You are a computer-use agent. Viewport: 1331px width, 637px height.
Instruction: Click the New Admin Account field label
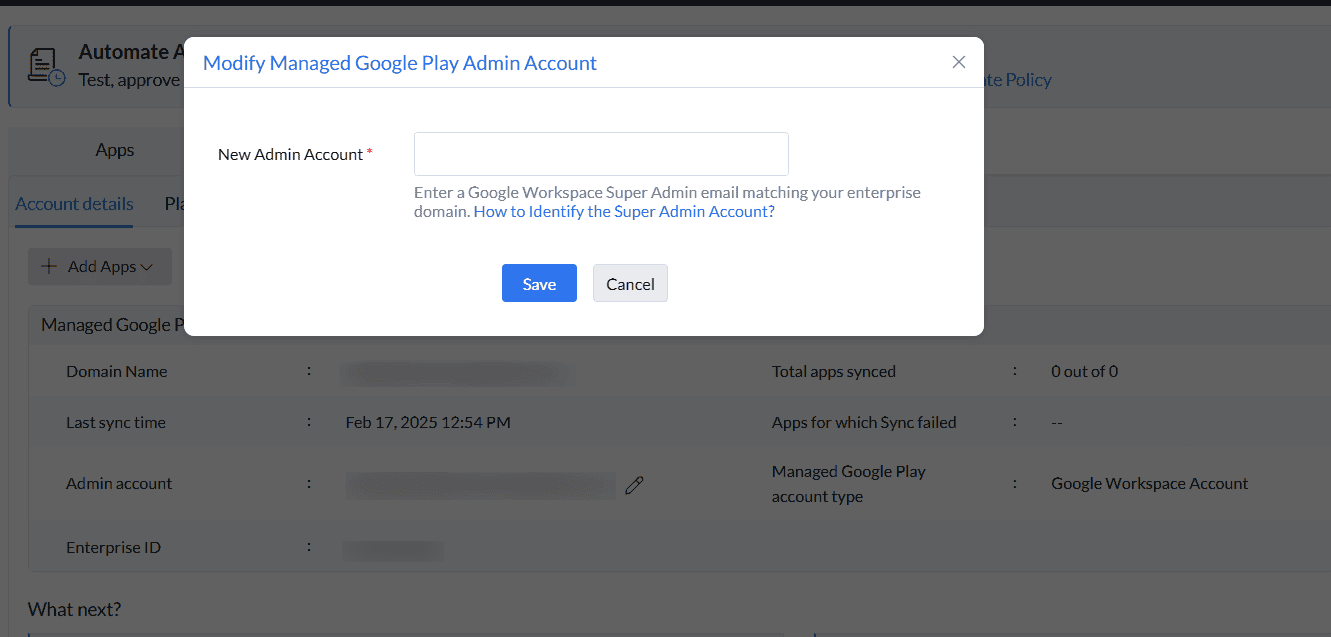[290, 154]
